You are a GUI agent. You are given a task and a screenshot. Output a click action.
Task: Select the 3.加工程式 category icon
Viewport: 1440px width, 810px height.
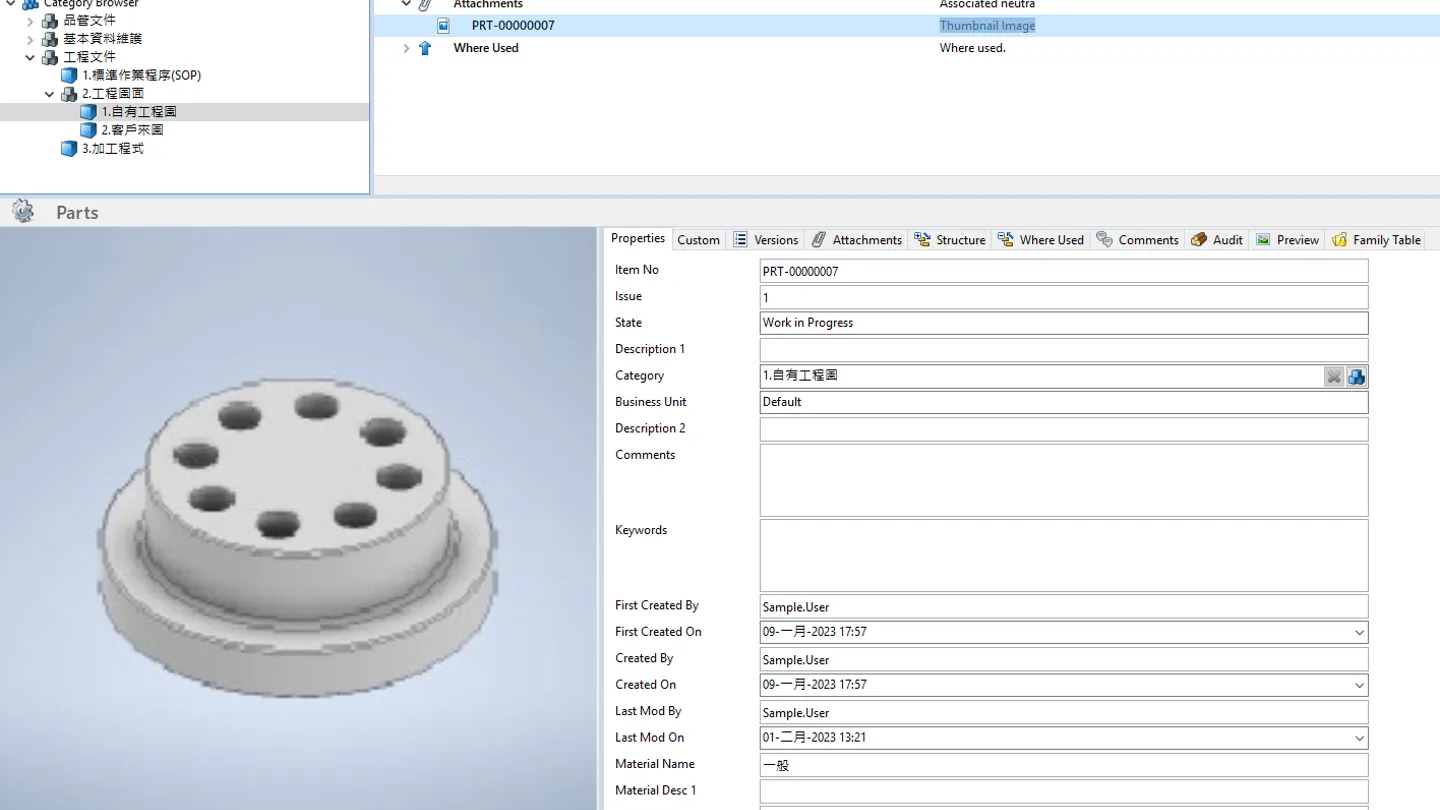point(68,149)
